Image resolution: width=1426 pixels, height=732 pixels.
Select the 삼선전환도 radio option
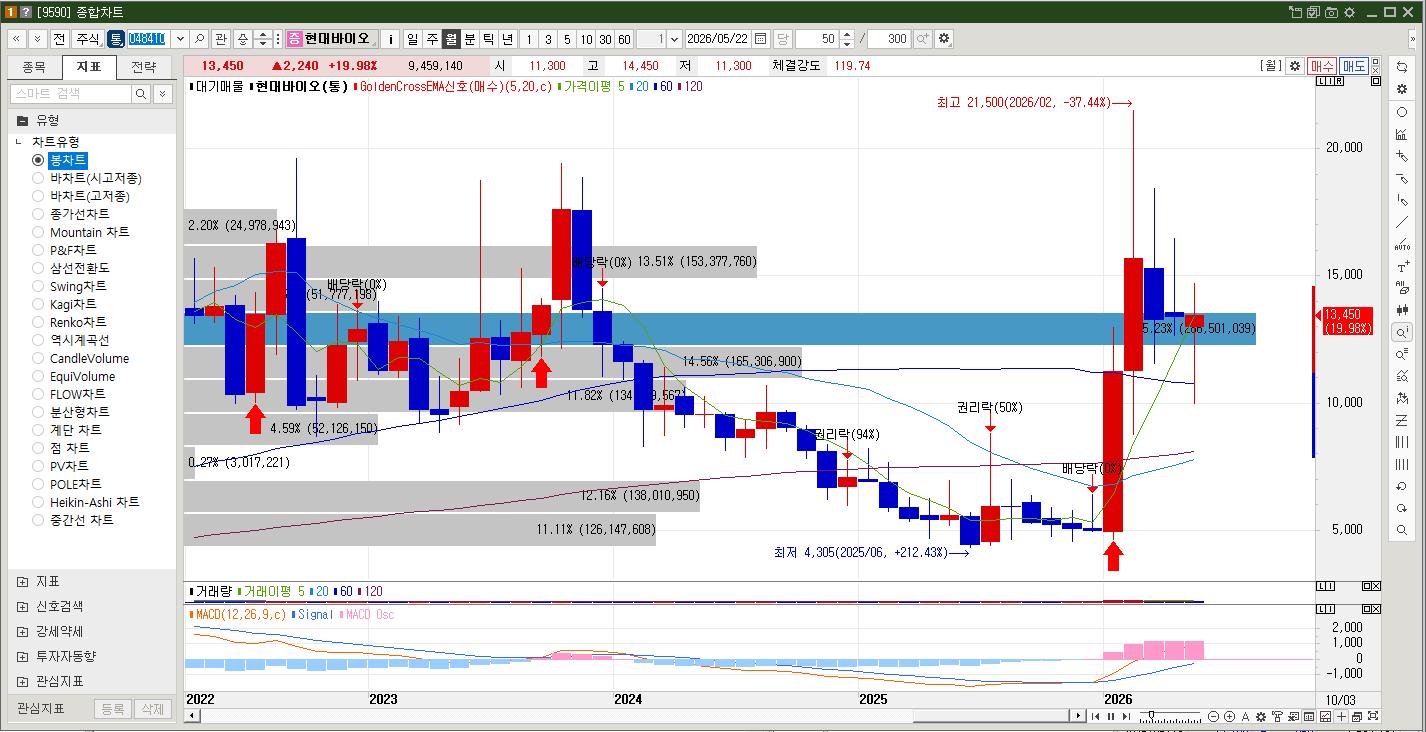[x=38, y=268]
